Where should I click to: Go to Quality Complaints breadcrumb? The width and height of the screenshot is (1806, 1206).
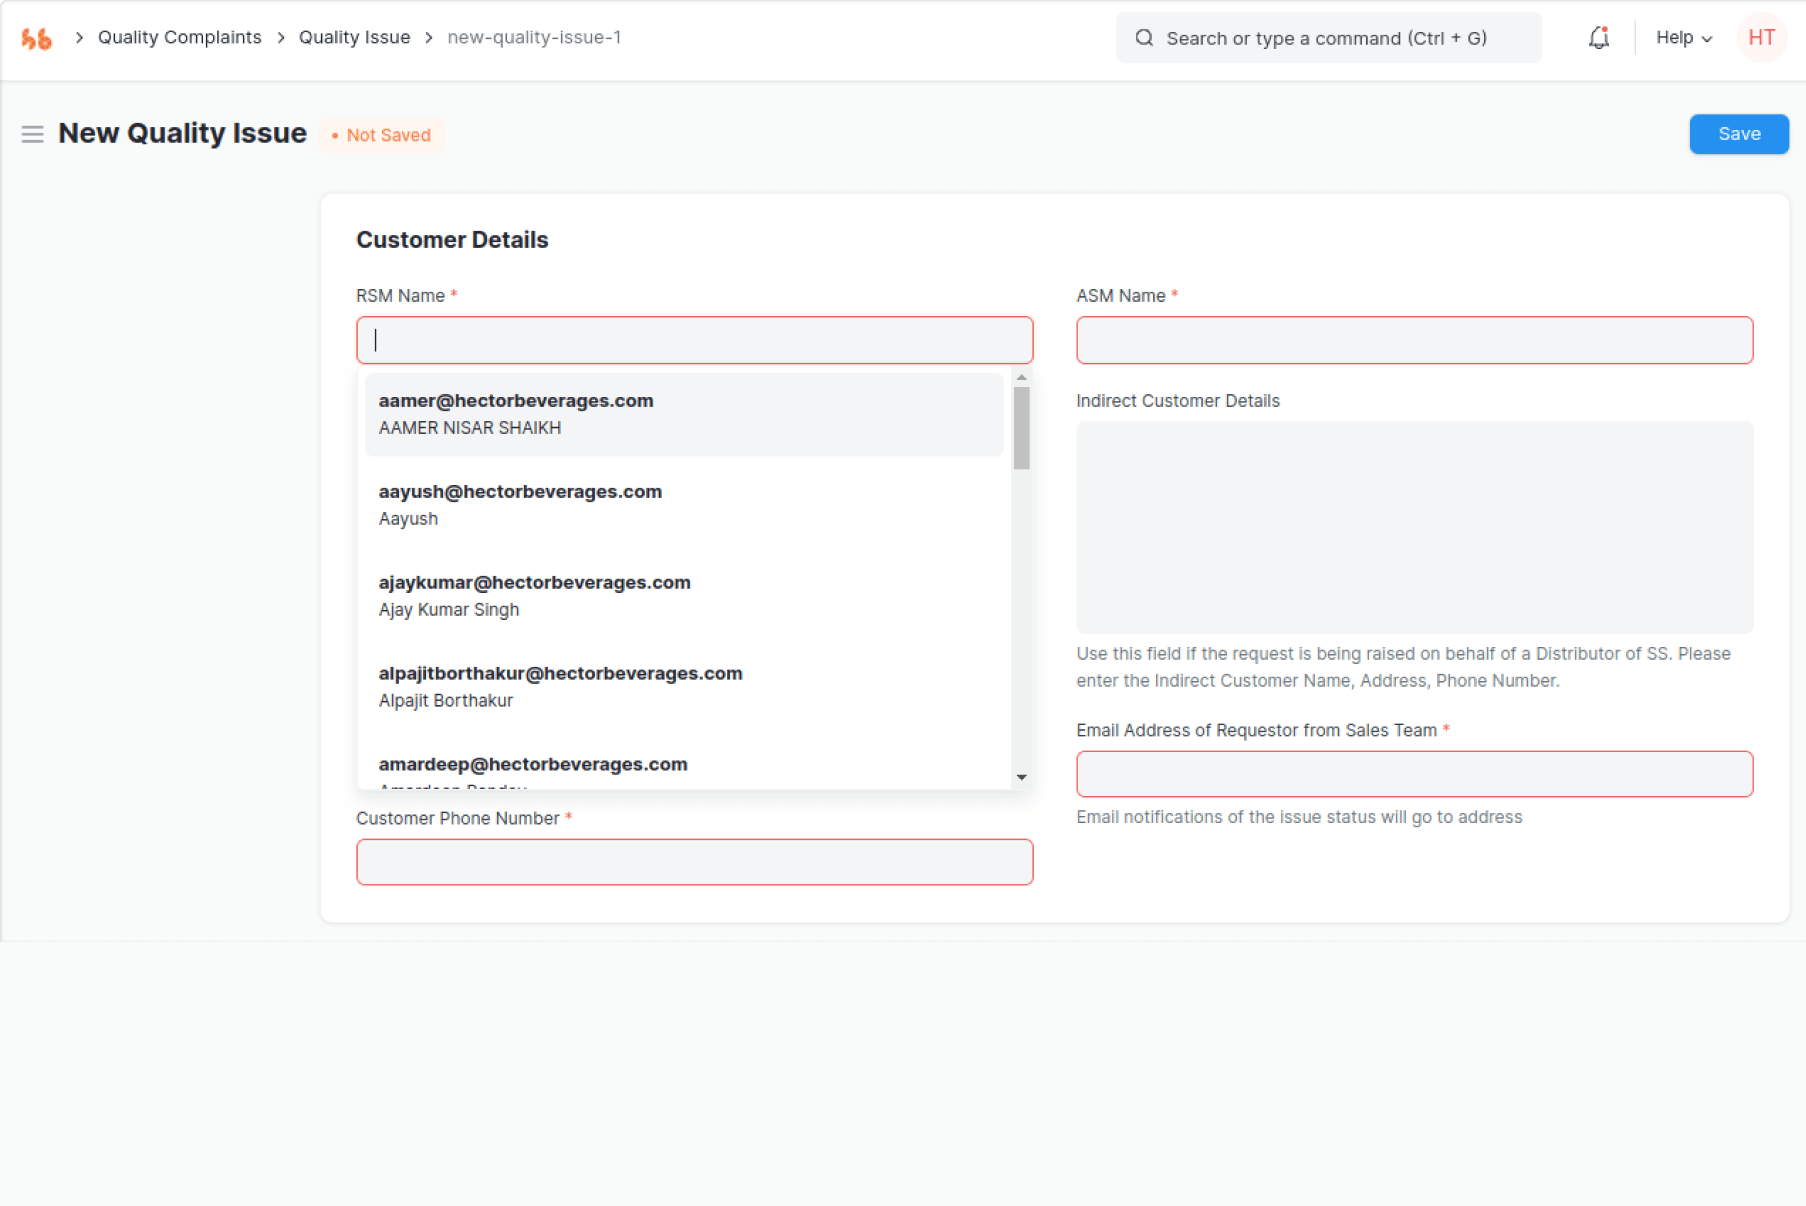click(179, 38)
